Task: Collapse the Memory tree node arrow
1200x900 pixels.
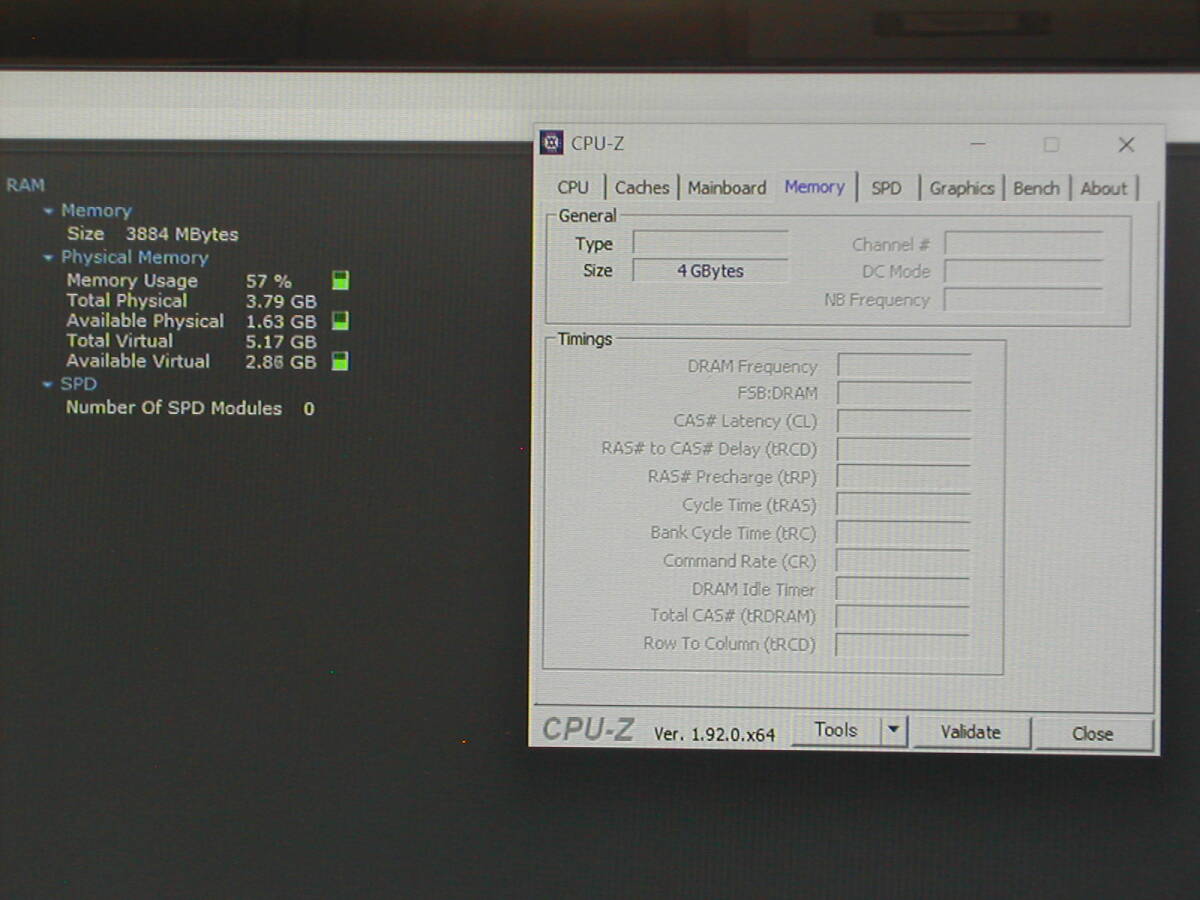Action: [x=48, y=211]
